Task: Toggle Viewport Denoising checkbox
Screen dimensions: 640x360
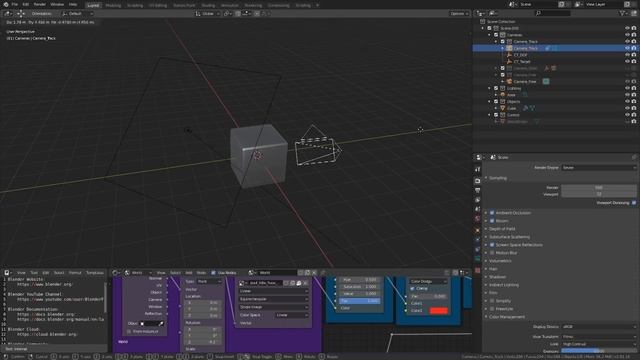Action: [633, 203]
